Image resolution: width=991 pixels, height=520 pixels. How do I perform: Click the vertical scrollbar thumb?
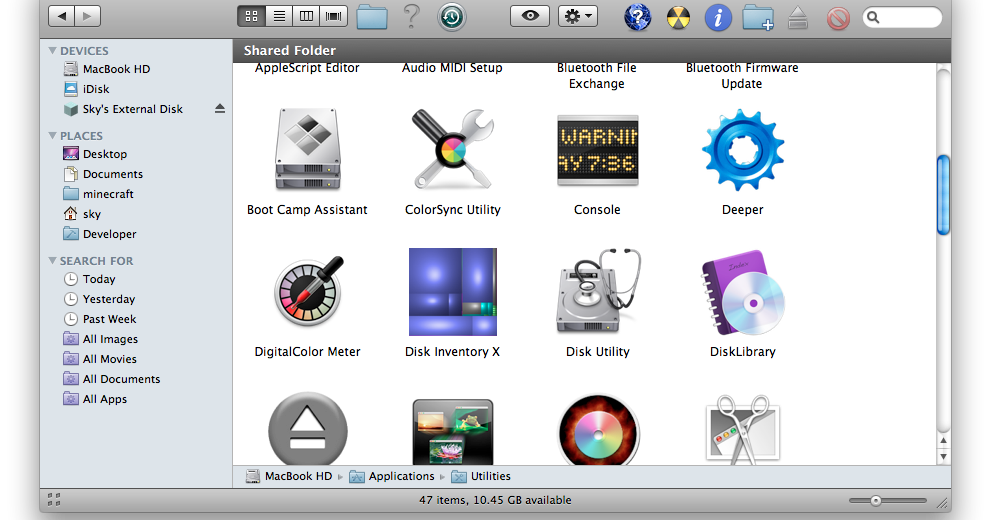[x=943, y=195]
